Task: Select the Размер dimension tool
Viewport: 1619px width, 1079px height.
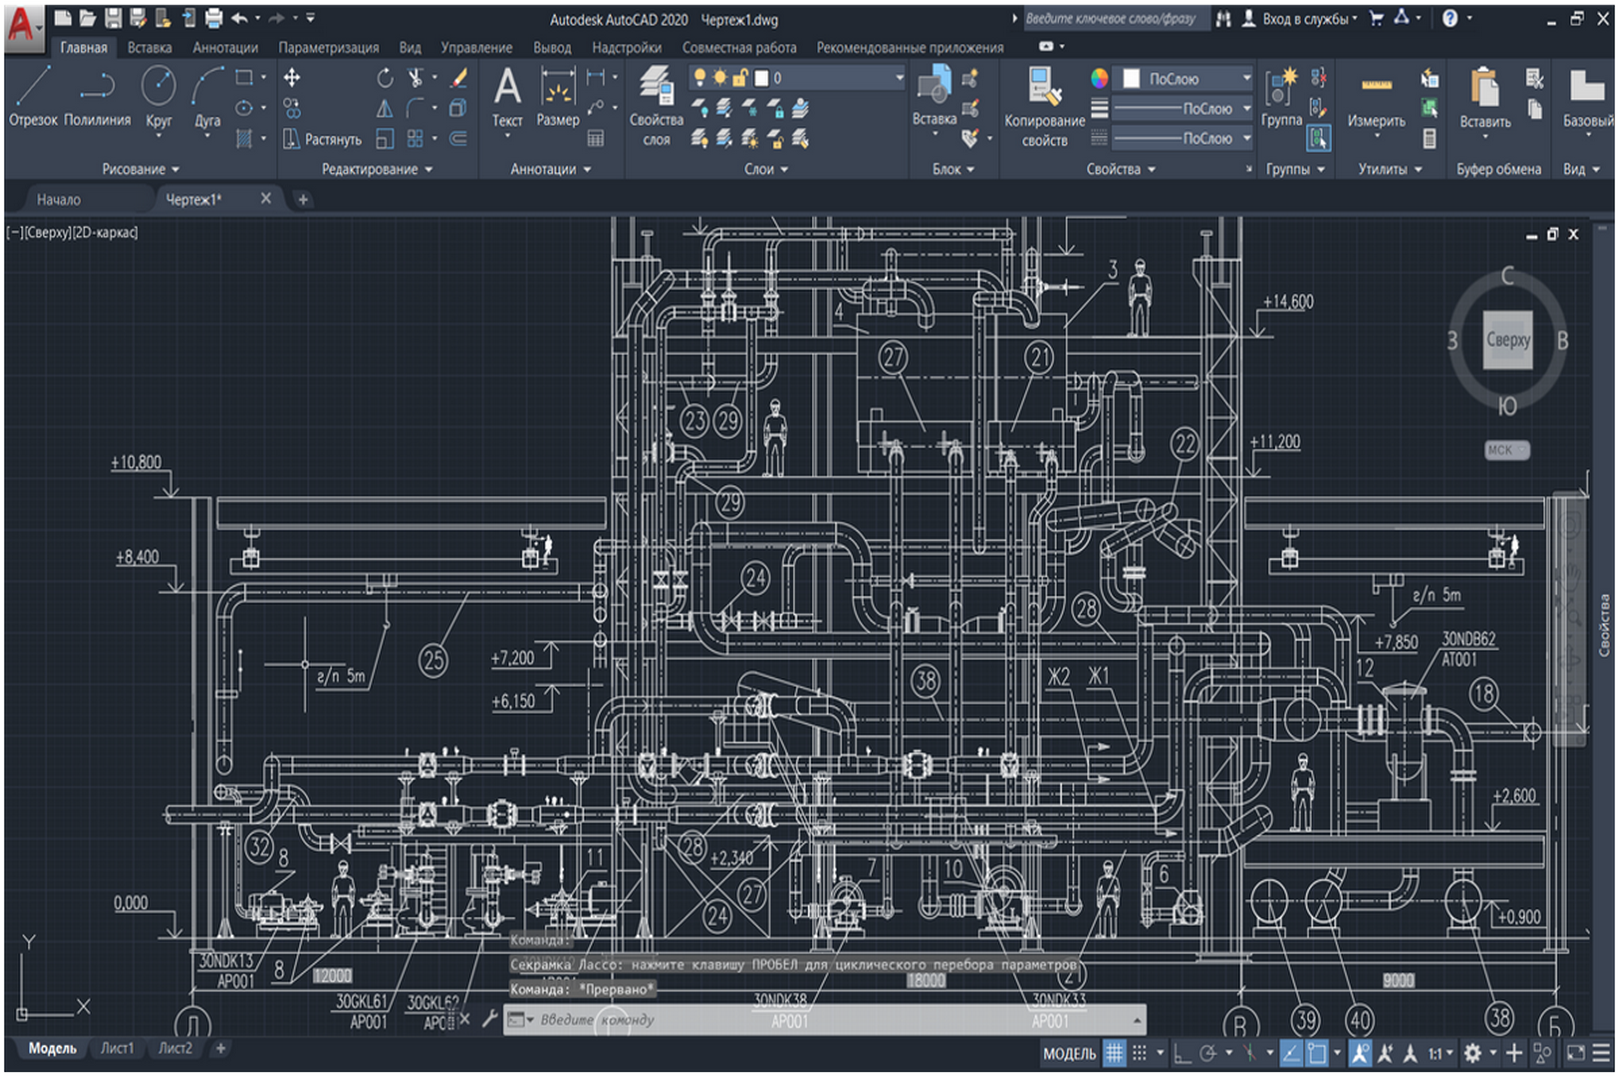Action: tap(557, 96)
